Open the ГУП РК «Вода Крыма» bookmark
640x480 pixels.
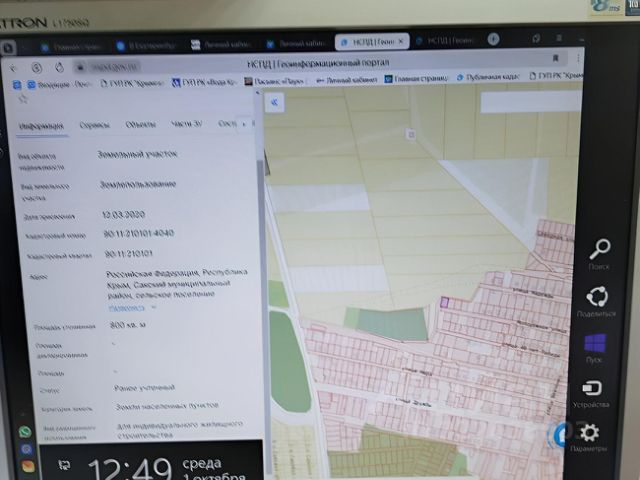pos(204,82)
